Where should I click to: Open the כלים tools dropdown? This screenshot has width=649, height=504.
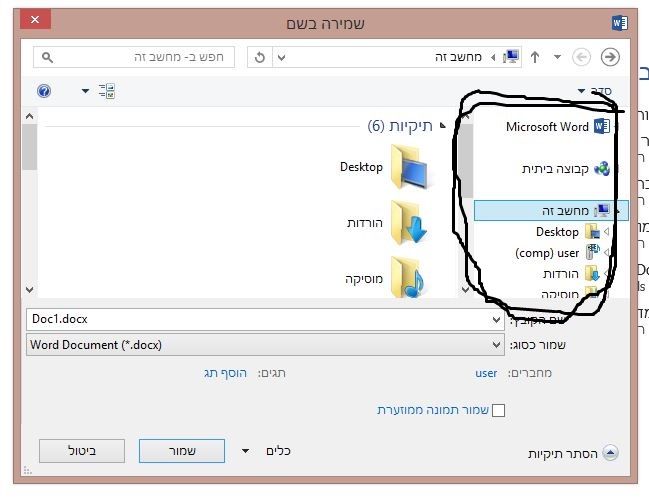point(267,451)
